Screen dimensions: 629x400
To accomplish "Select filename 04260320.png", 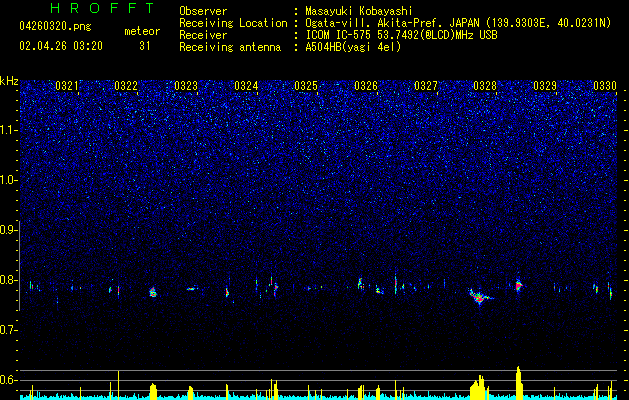I will [55, 26].
